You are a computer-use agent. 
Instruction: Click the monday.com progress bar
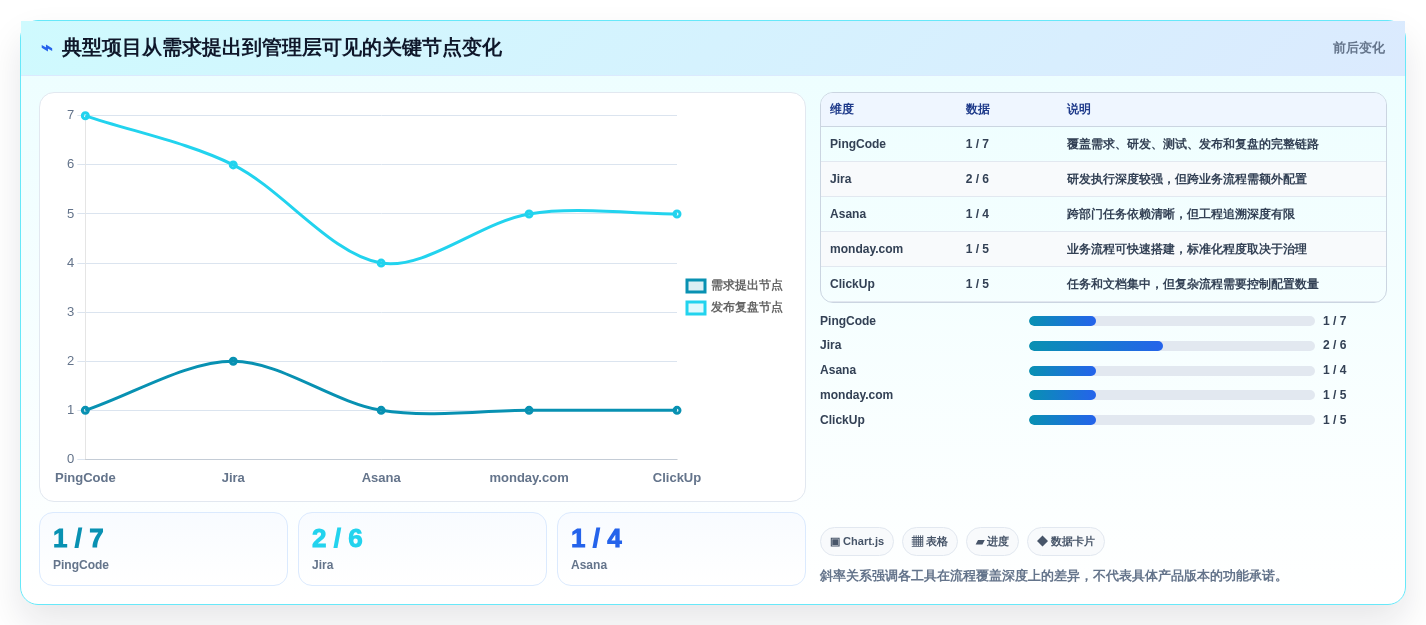(x=1172, y=395)
